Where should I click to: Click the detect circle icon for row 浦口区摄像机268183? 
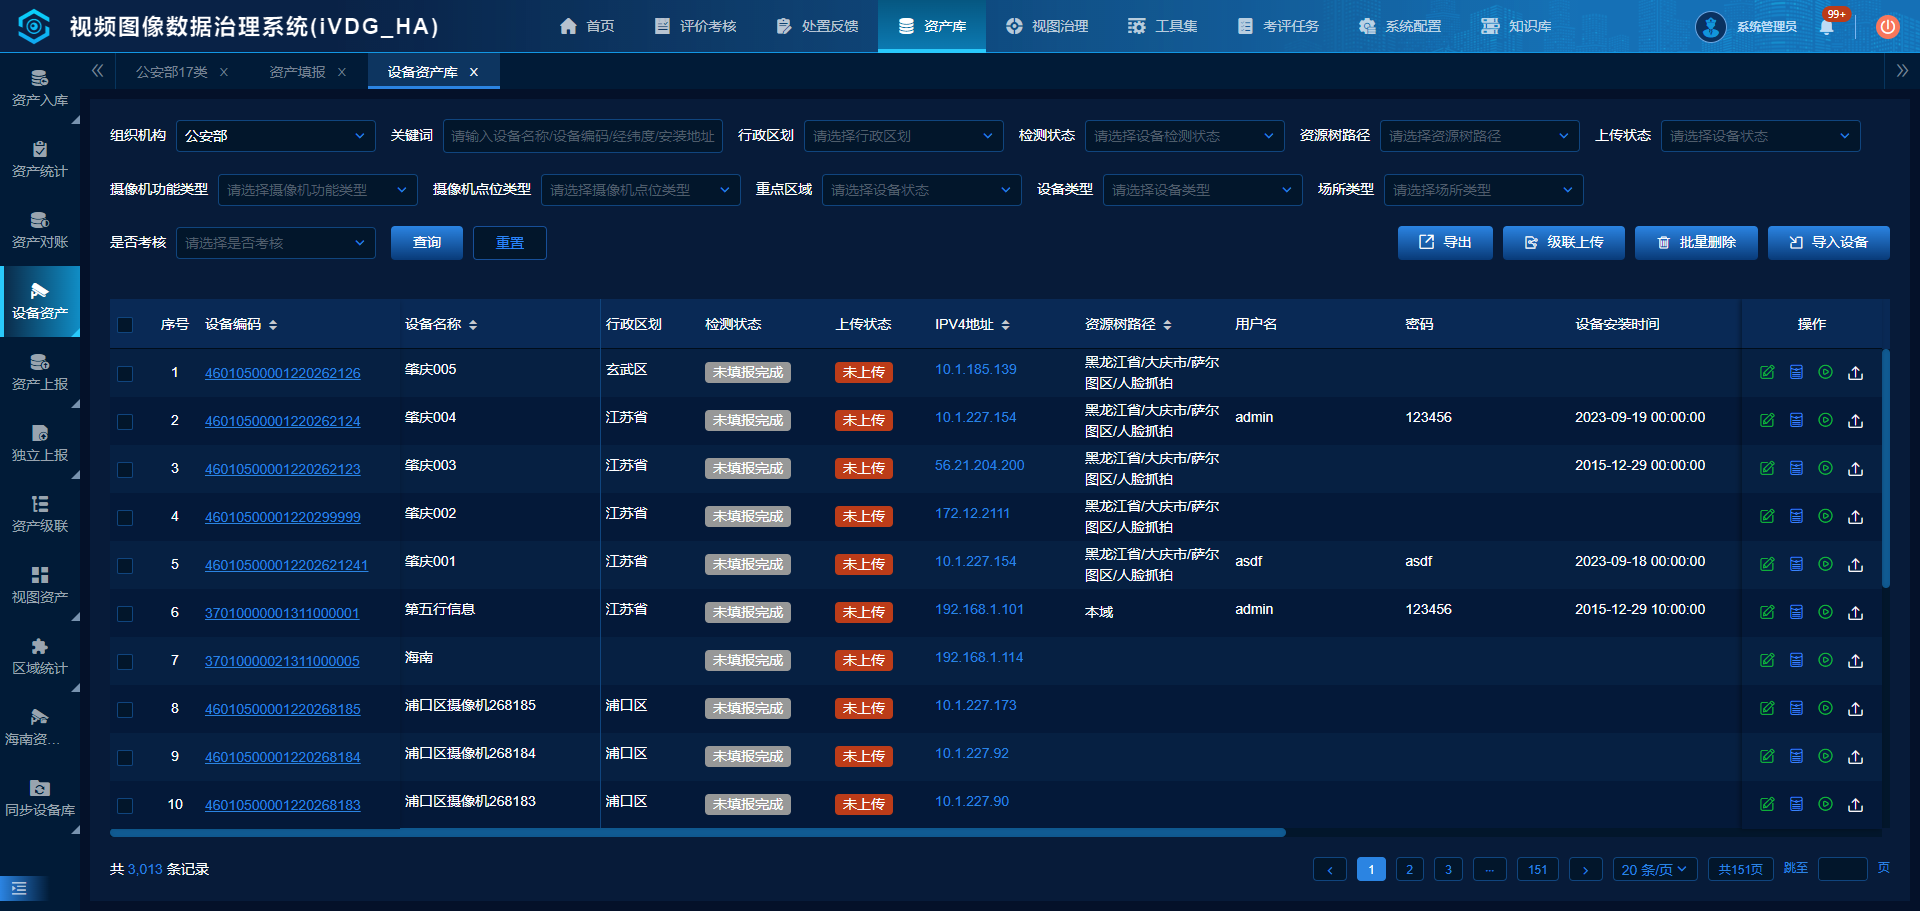coord(1825,805)
